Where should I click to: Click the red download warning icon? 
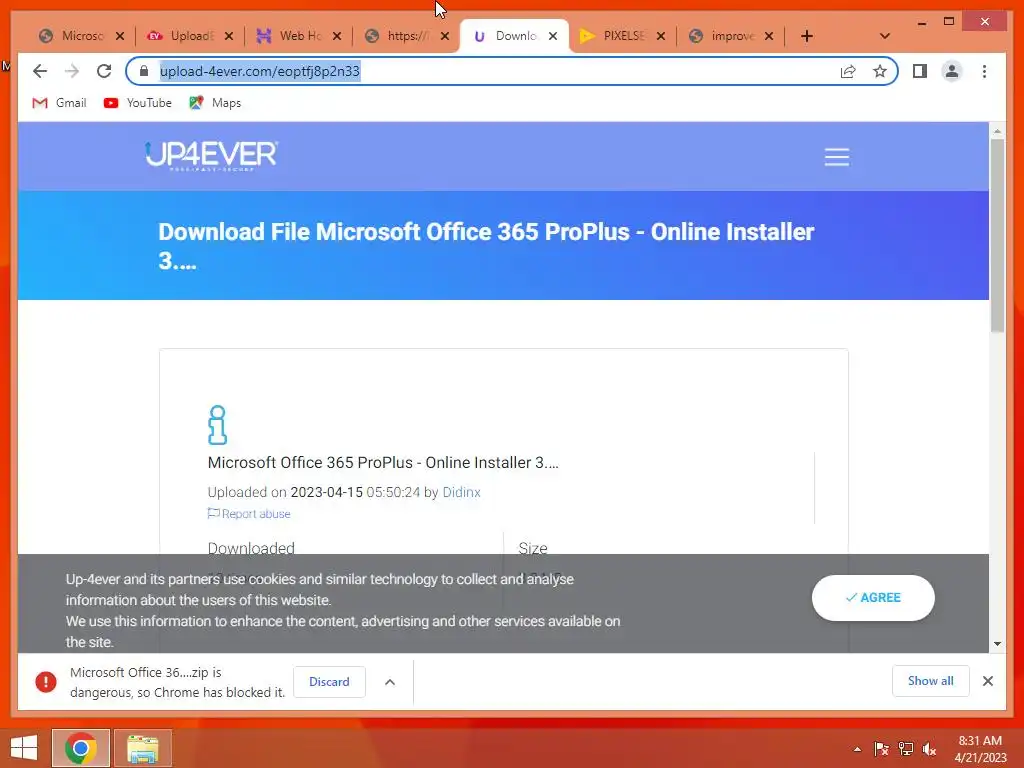(46, 682)
